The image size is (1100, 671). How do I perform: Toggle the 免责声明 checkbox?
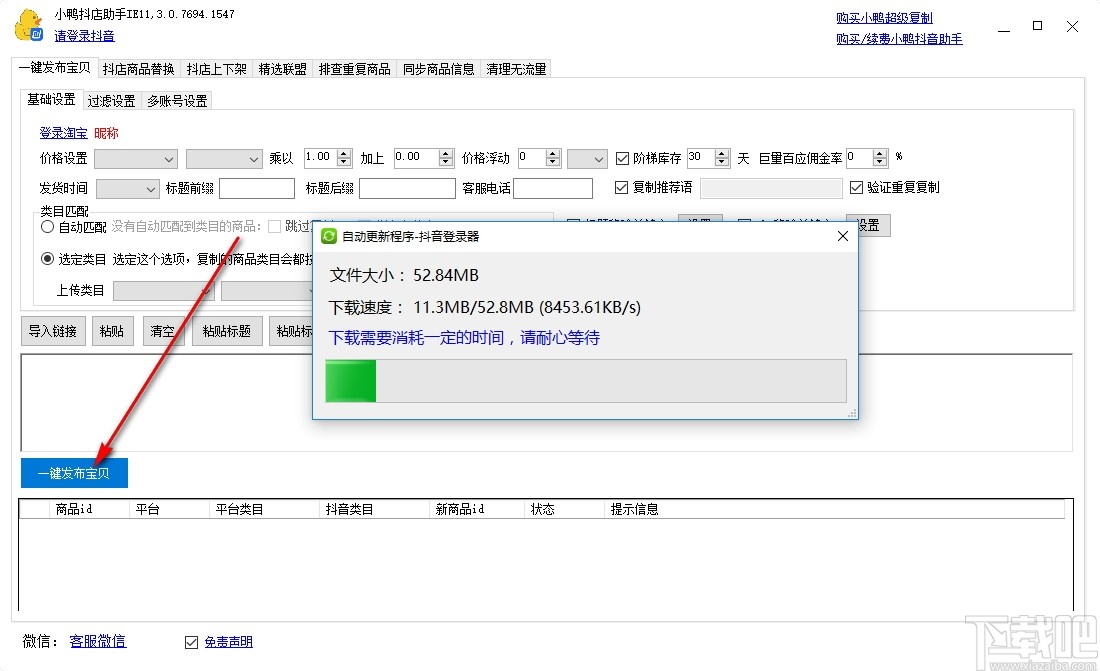[x=191, y=642]
